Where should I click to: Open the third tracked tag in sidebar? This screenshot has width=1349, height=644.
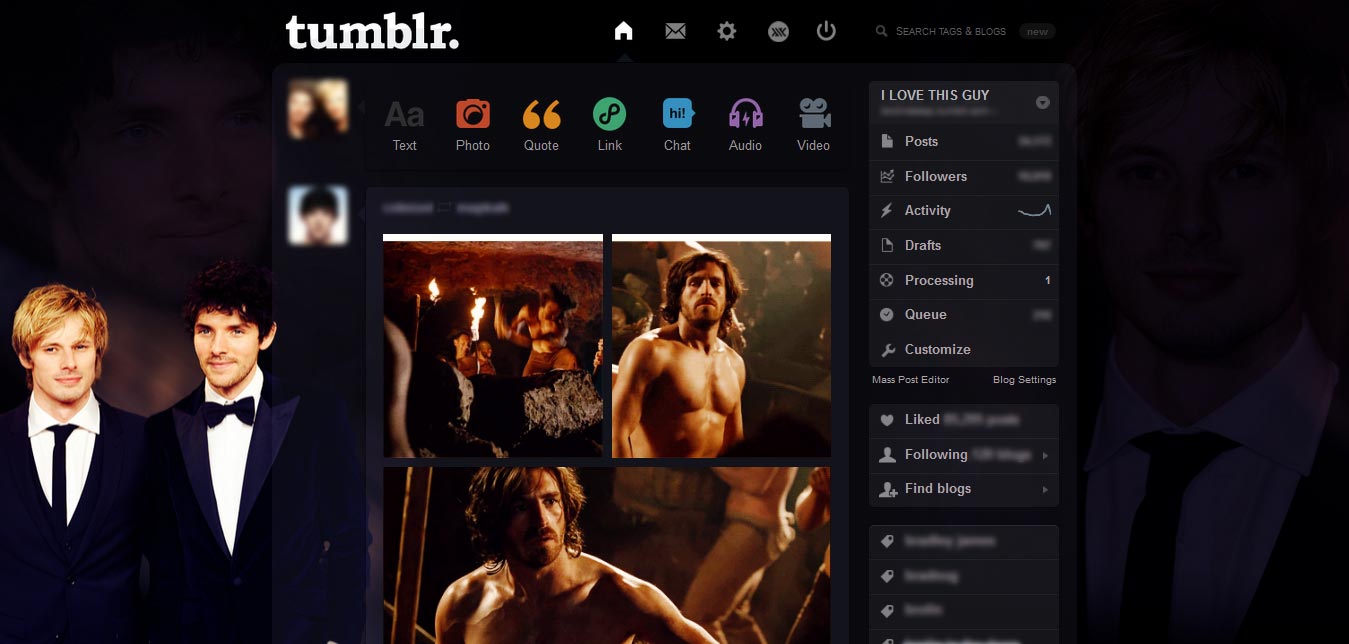964,611
